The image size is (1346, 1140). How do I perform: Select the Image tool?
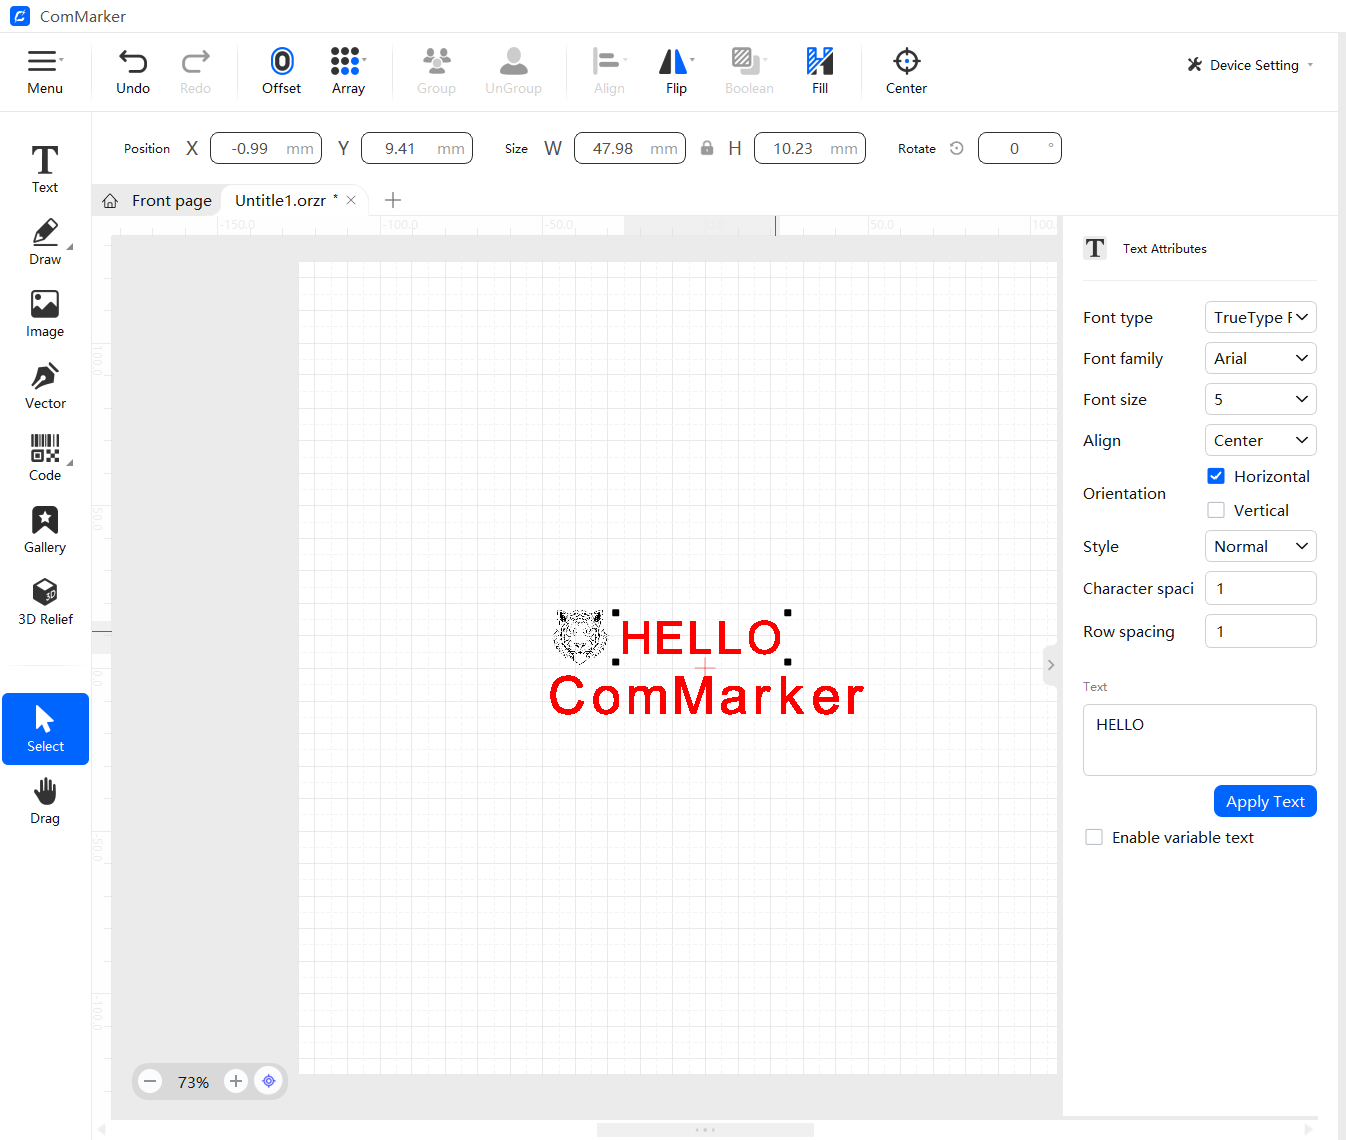pyautogui.click(x=45, y=312)
